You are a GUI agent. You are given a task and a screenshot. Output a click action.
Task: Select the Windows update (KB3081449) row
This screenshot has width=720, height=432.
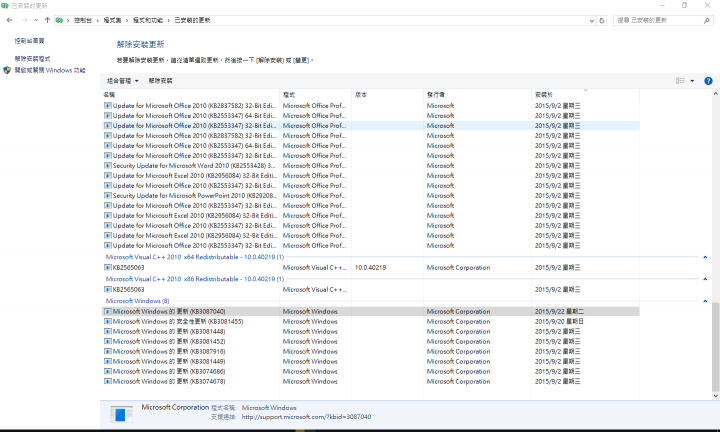[x=370, y=361]
